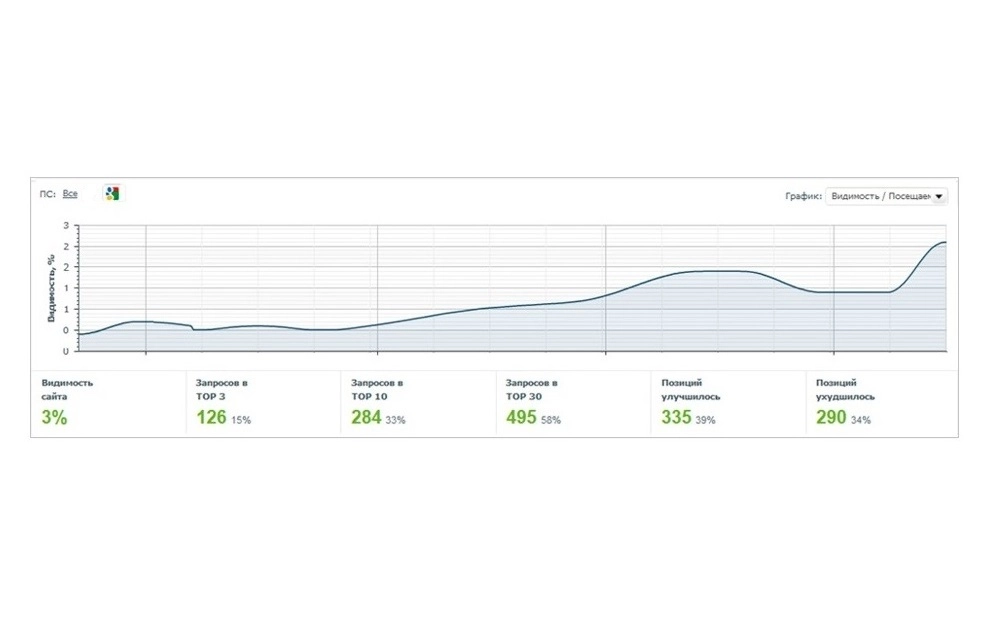The width and height of the screenshot is (992, 620).
Task: Click the '58%' percentage next to 495
Action: click(551, 420)
